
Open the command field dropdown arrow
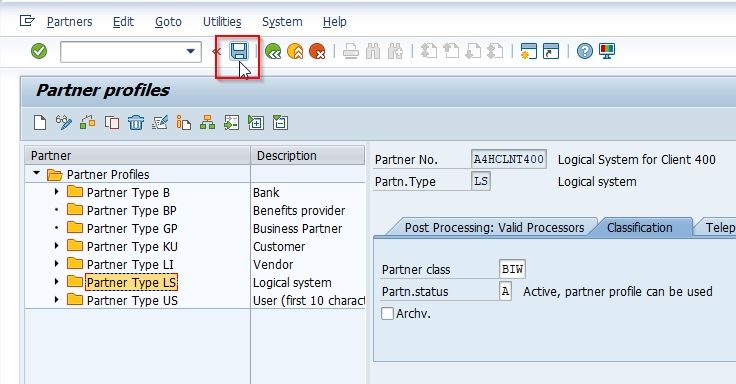[x=191, y=51]
